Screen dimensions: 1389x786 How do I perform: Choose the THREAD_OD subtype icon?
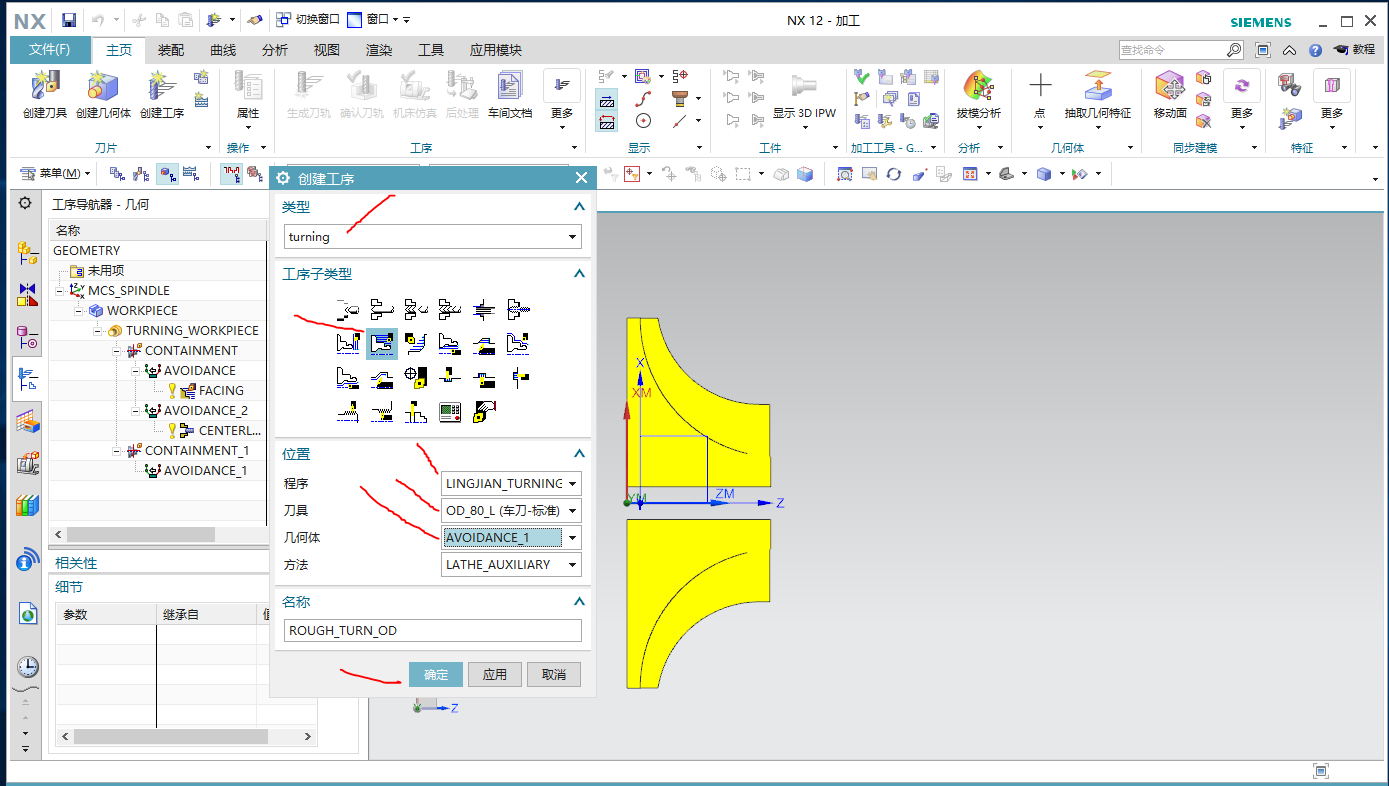(x=349, y=411)
